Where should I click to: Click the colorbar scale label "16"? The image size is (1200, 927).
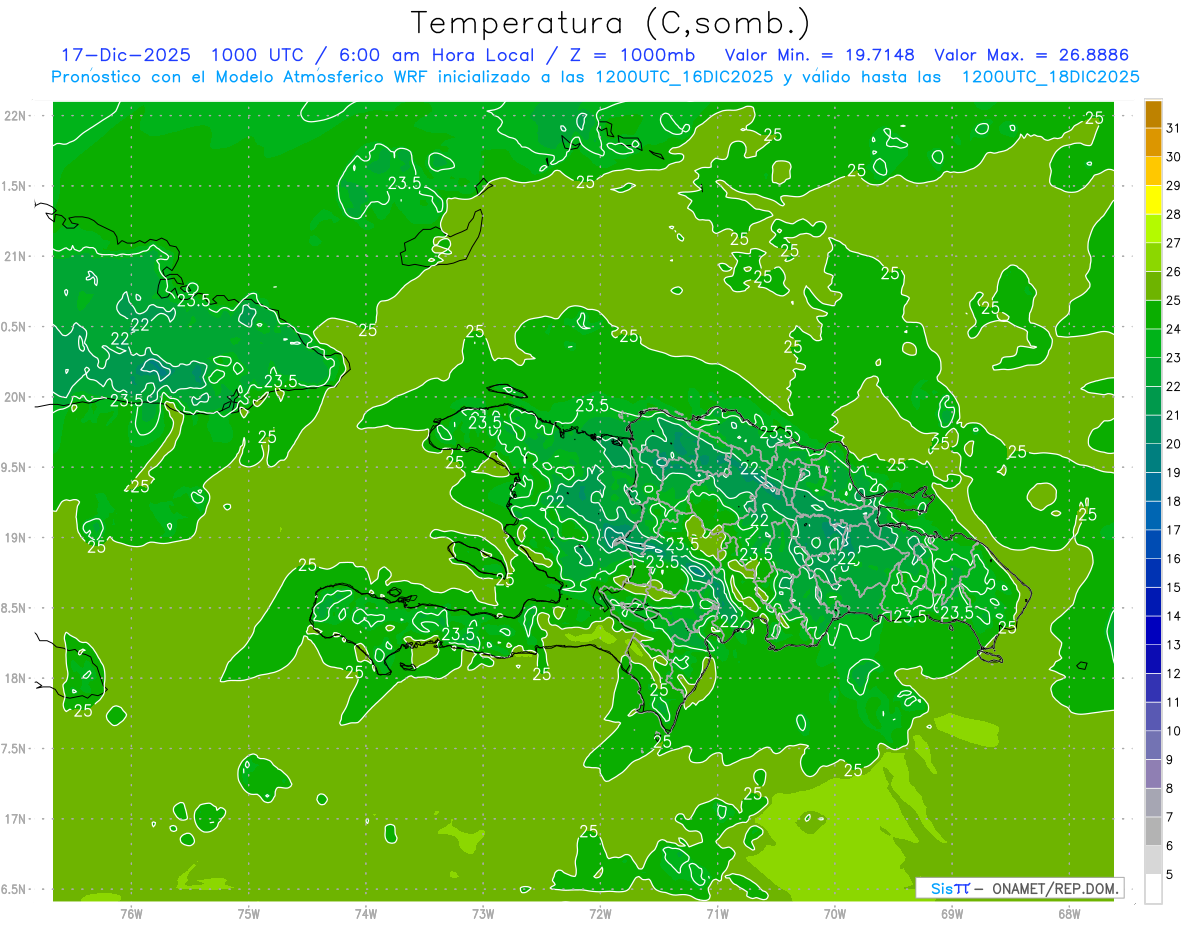[1174, 559]
